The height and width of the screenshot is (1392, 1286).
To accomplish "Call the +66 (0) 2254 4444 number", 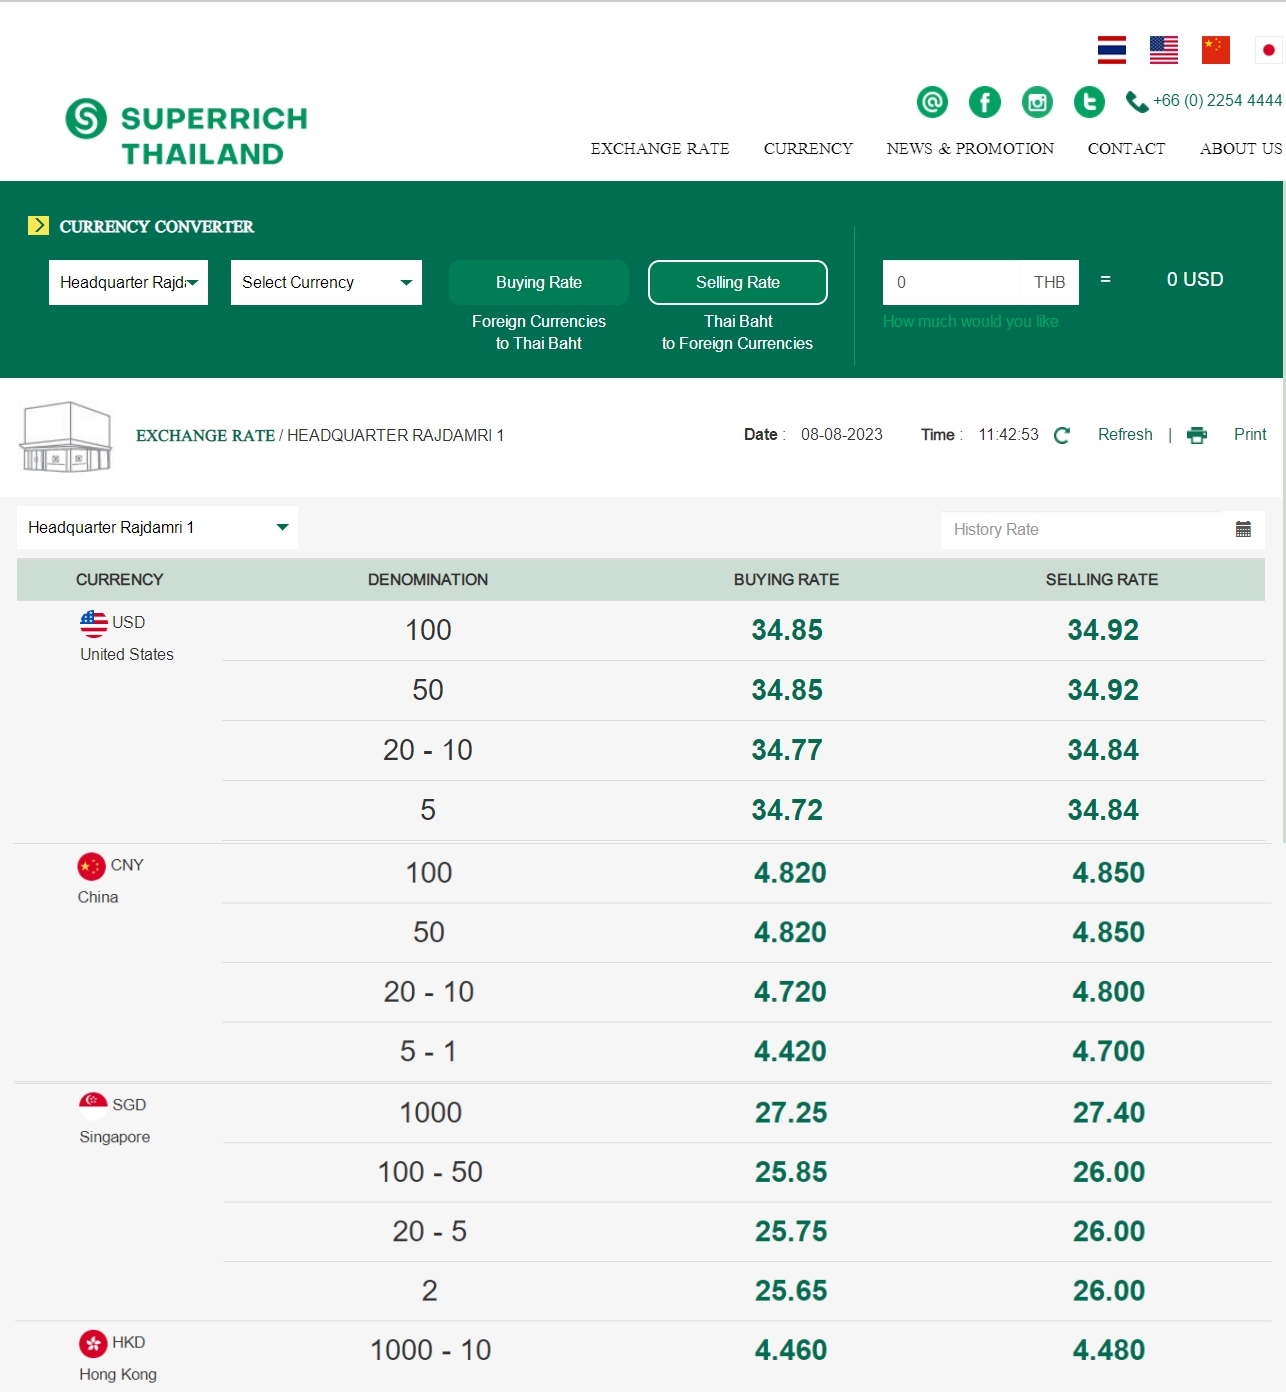I will click(1217, 101).
